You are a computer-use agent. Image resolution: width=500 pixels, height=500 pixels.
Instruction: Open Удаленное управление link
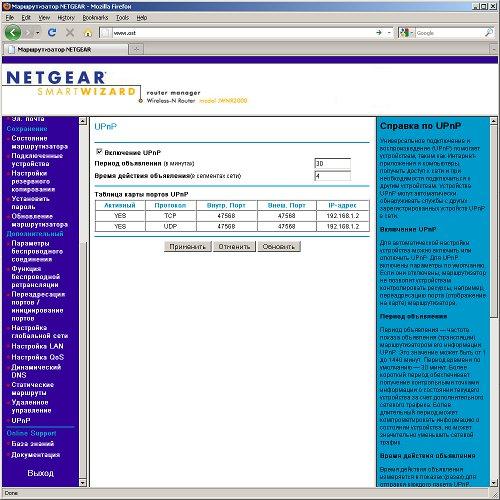[31, 406]
